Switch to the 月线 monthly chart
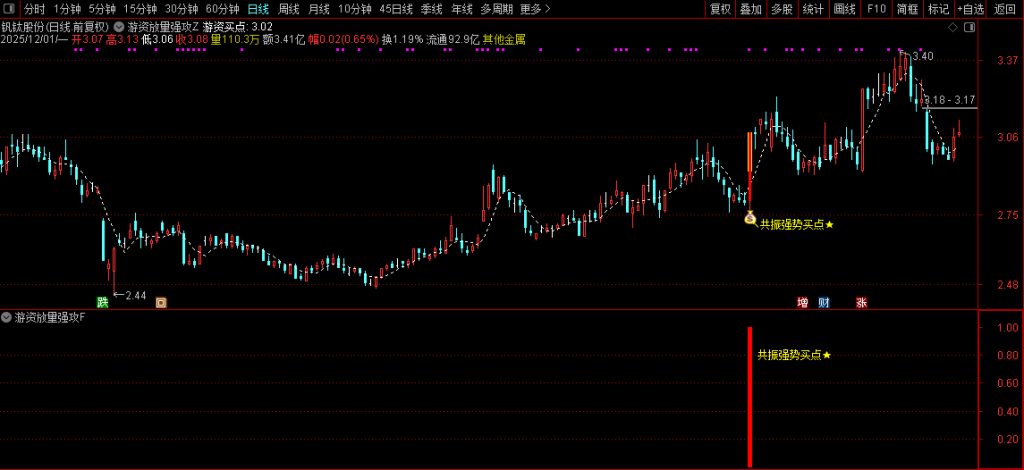 (318, 9)
